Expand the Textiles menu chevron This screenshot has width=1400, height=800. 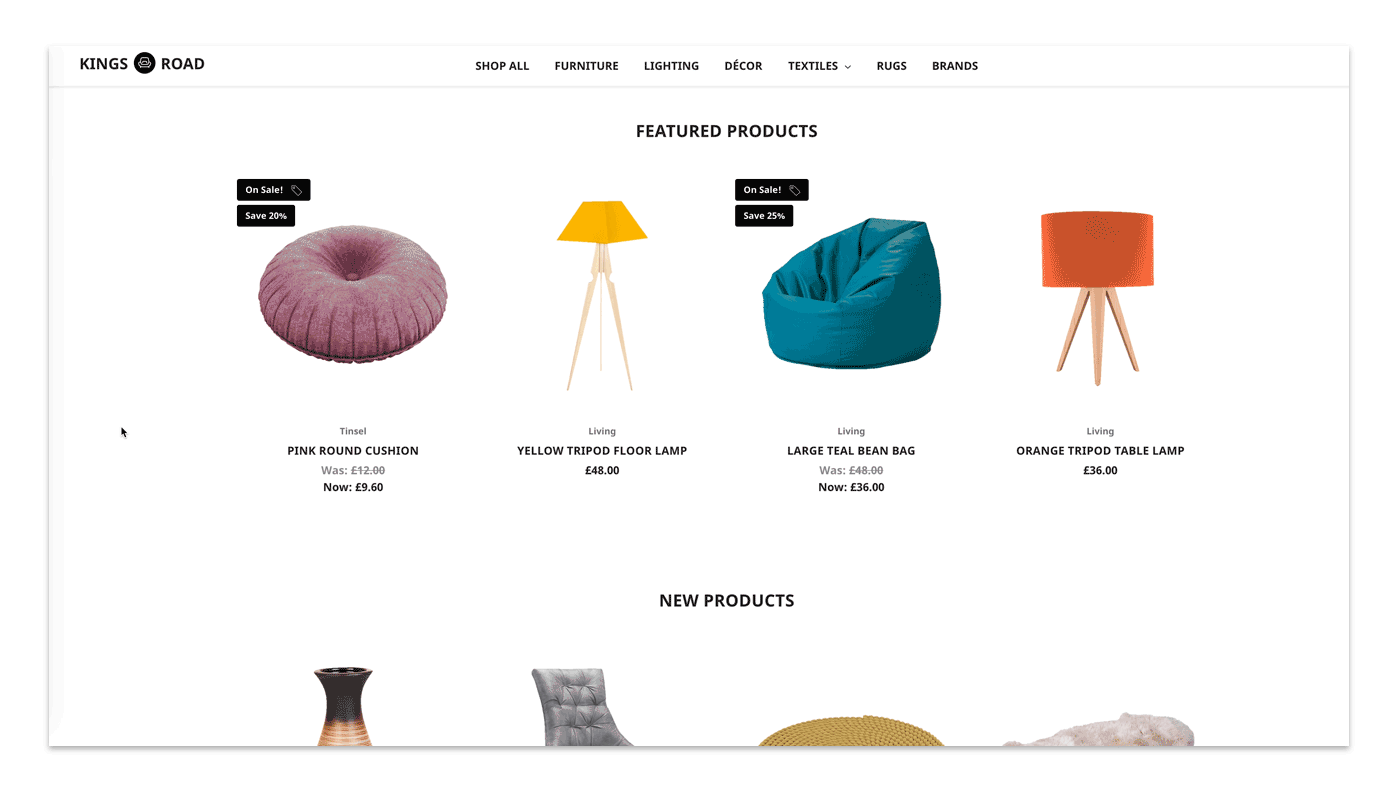click(848, 67)
